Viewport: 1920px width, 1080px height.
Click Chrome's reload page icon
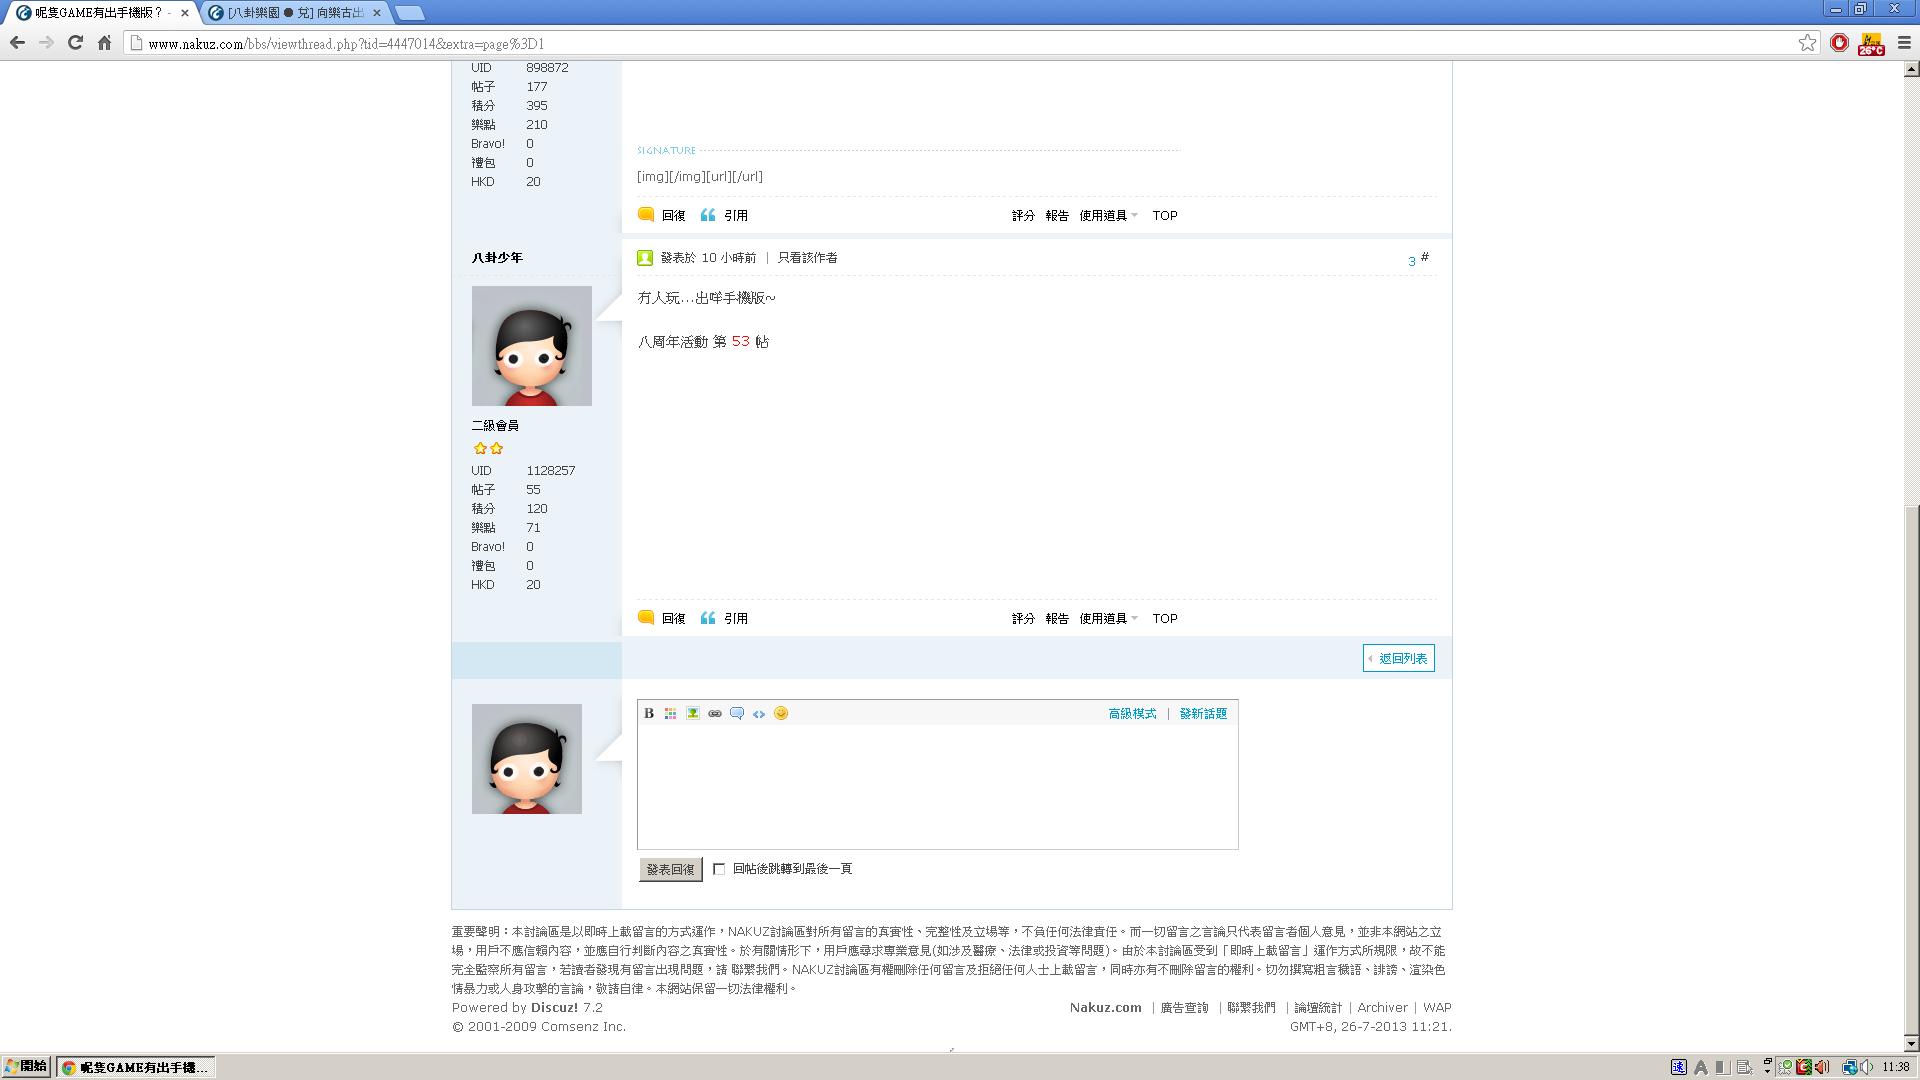tap(75, 42)
